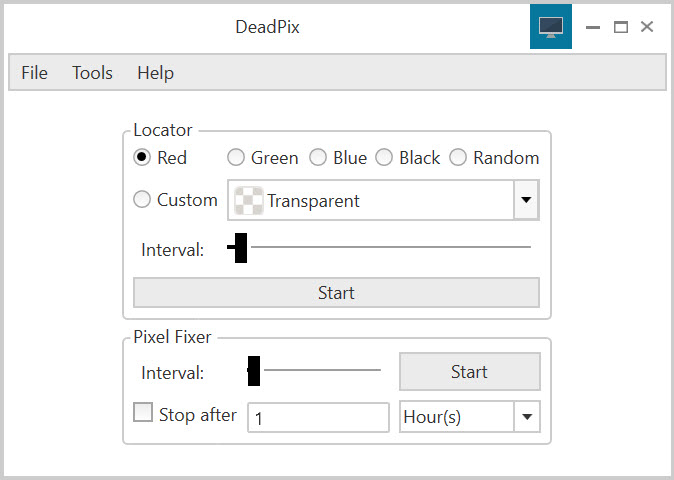
Task: Expand the Hour(s) unit dropdown
Action: [527, 416]
